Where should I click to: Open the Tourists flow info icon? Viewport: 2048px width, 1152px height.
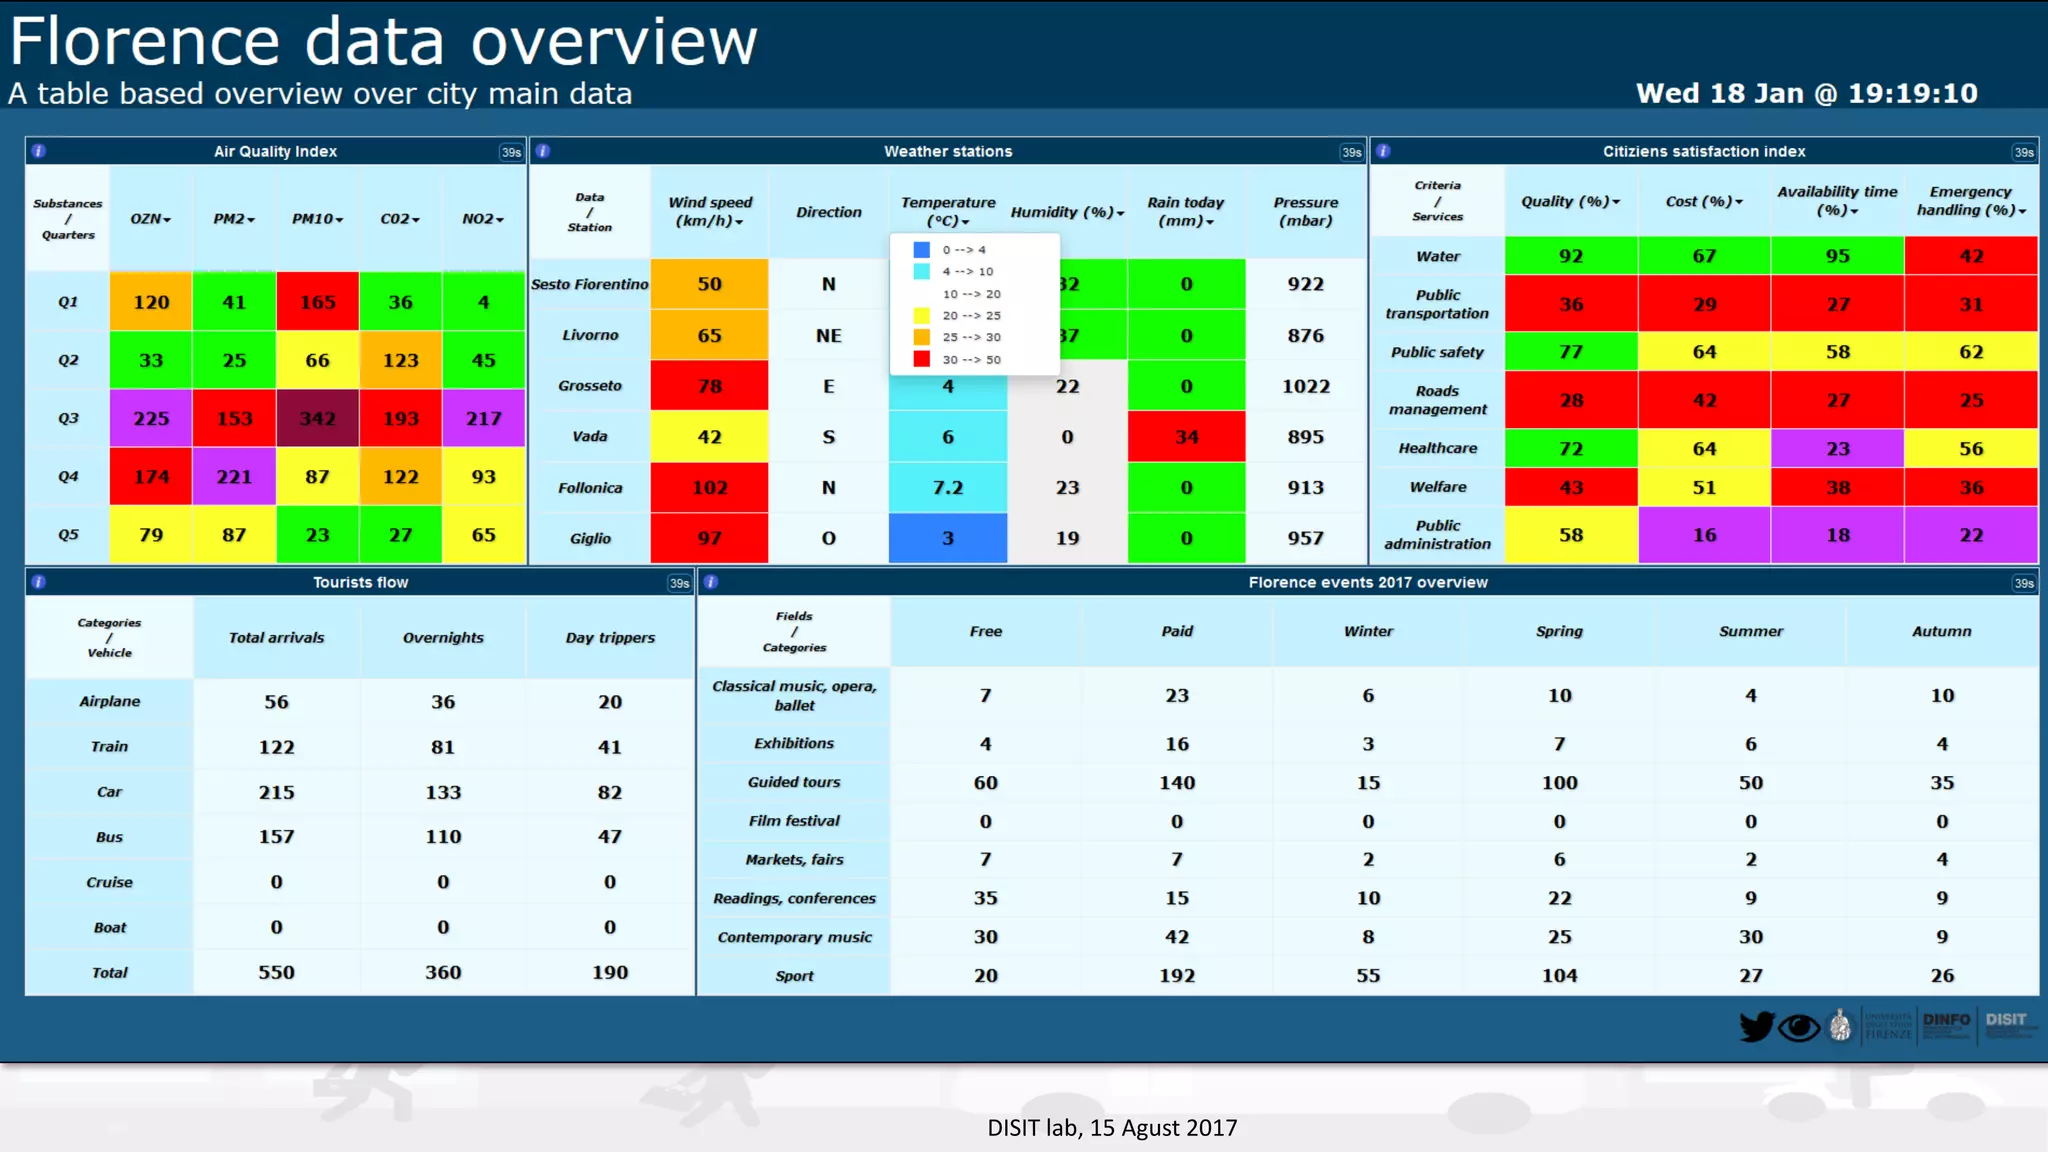(x=38, y=582)
